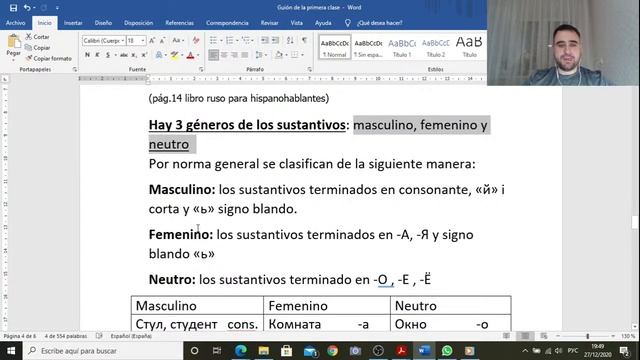Click the Save icon in quick access toolbar
The width and height of the screenshot is (640, 360).
pyautogui.click(x=13, y=7)
